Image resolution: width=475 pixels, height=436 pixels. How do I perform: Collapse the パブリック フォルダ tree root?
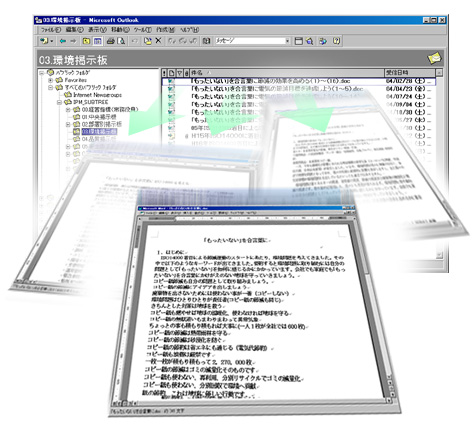click(x=42, y=73)
